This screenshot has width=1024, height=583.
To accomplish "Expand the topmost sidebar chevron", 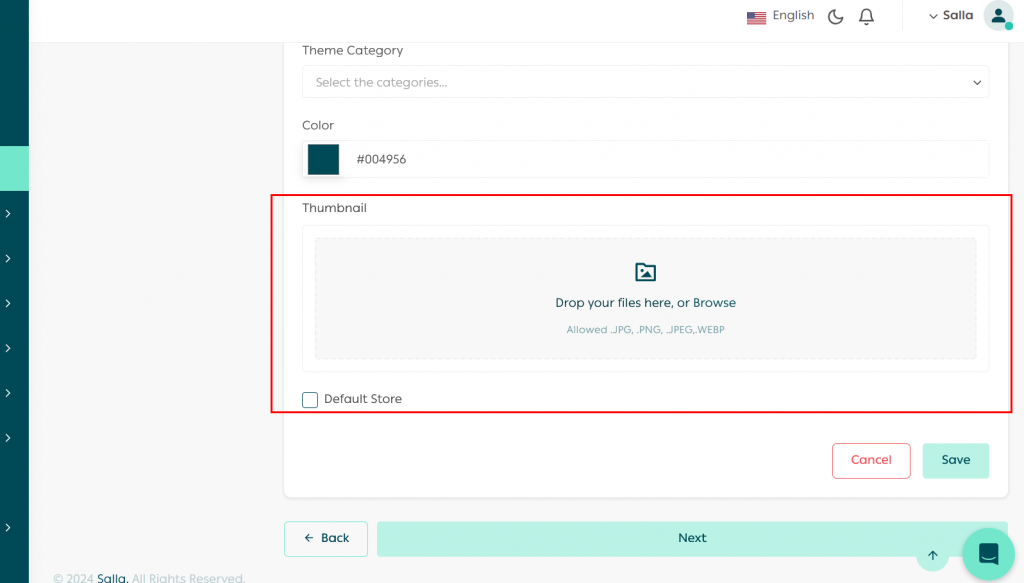I will 8,213.
